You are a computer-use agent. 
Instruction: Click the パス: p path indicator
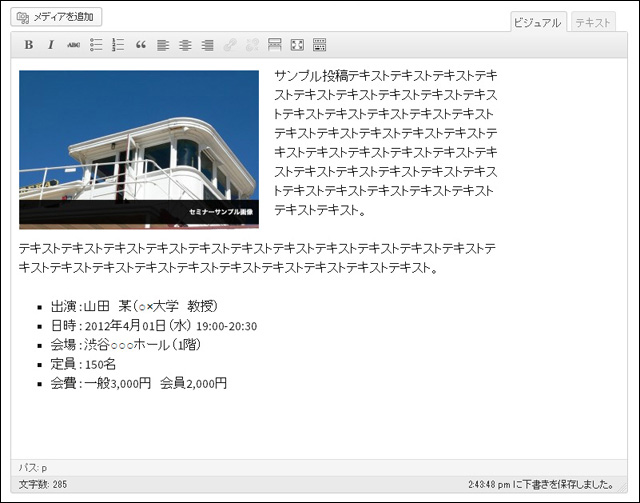(33, 467)
